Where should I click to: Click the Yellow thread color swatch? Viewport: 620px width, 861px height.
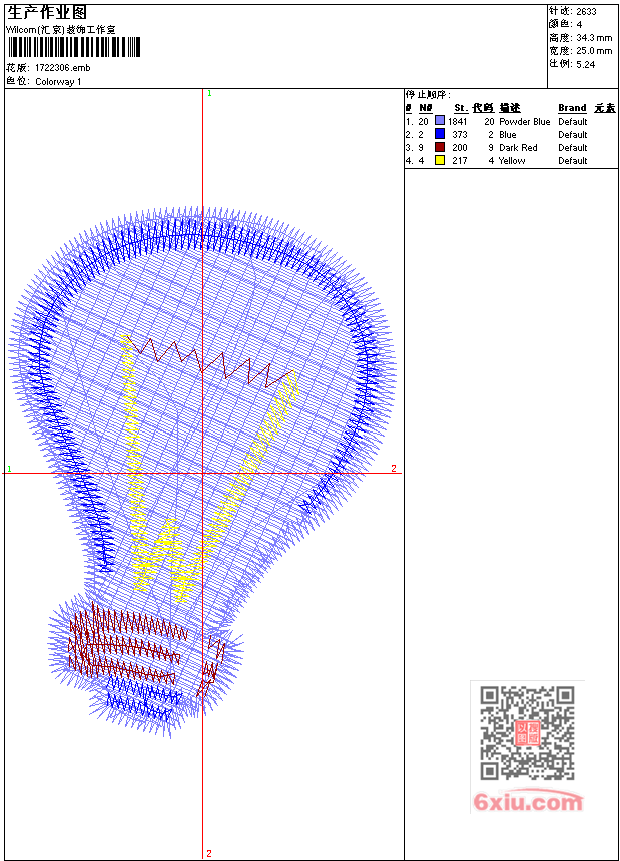pos(440,160)
